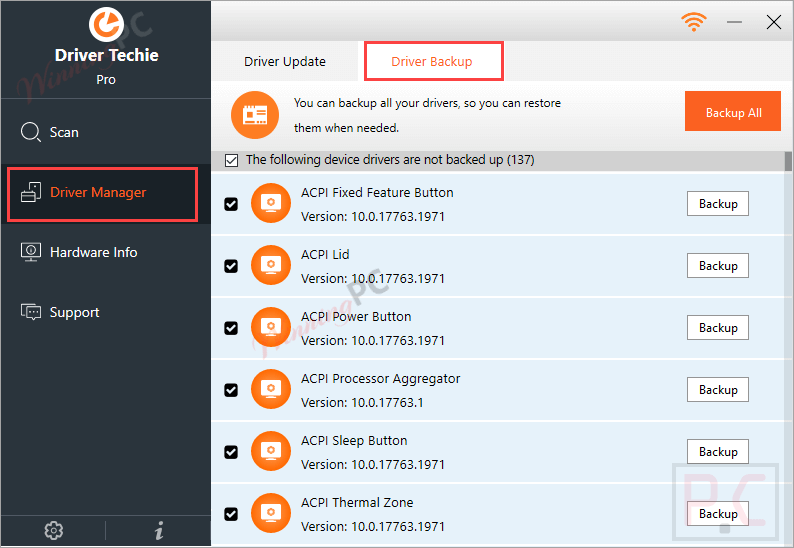Click the 'Version: 10.0.17763.1' text
Image resolution: width=794 pixels, height=548 pixels.
362,403
